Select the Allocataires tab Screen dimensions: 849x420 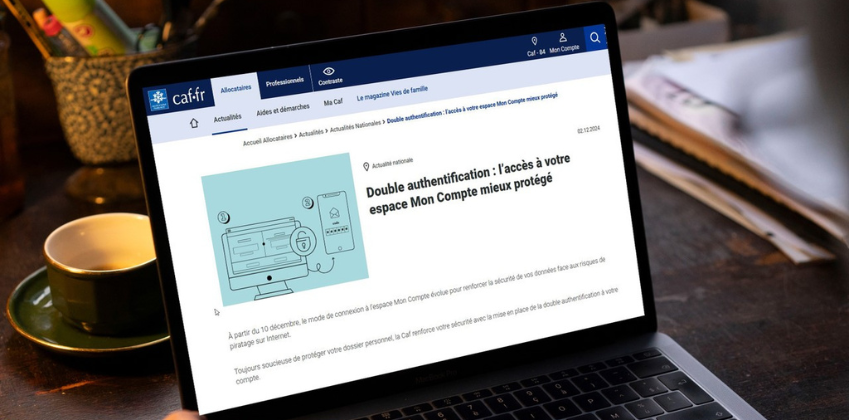pos(236,89)
